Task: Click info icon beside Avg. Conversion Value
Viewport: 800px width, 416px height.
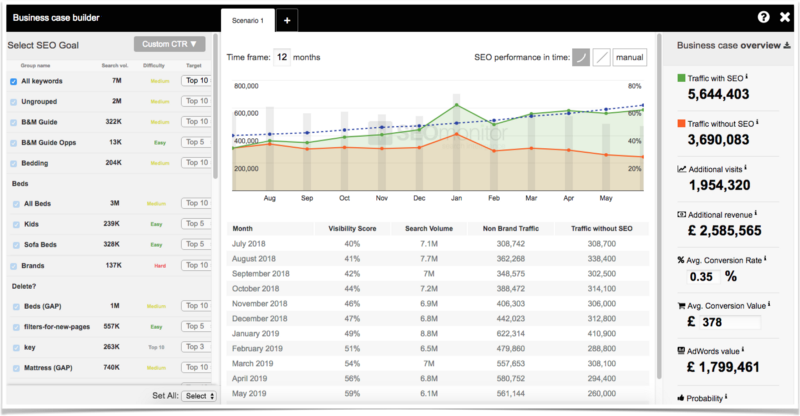Action: click(x=769, y=304)
